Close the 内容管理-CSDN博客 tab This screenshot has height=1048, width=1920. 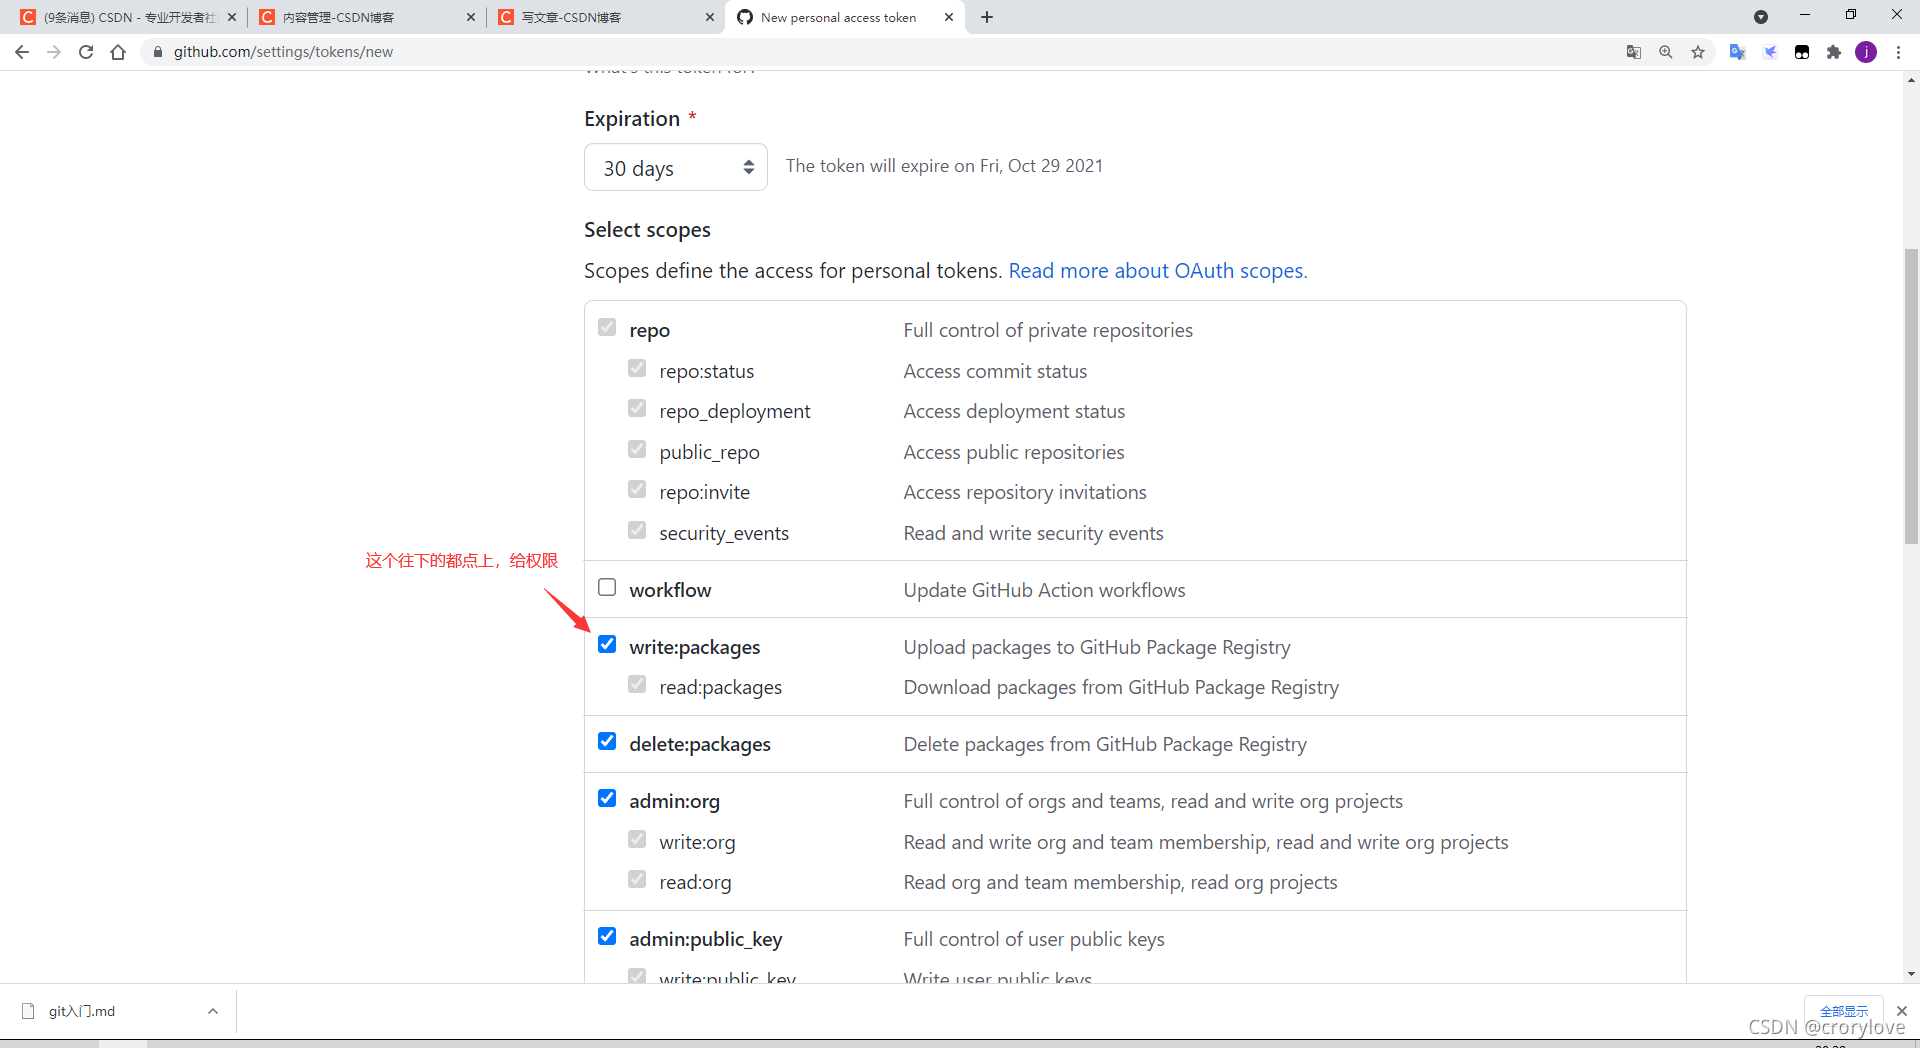point(471,17)
